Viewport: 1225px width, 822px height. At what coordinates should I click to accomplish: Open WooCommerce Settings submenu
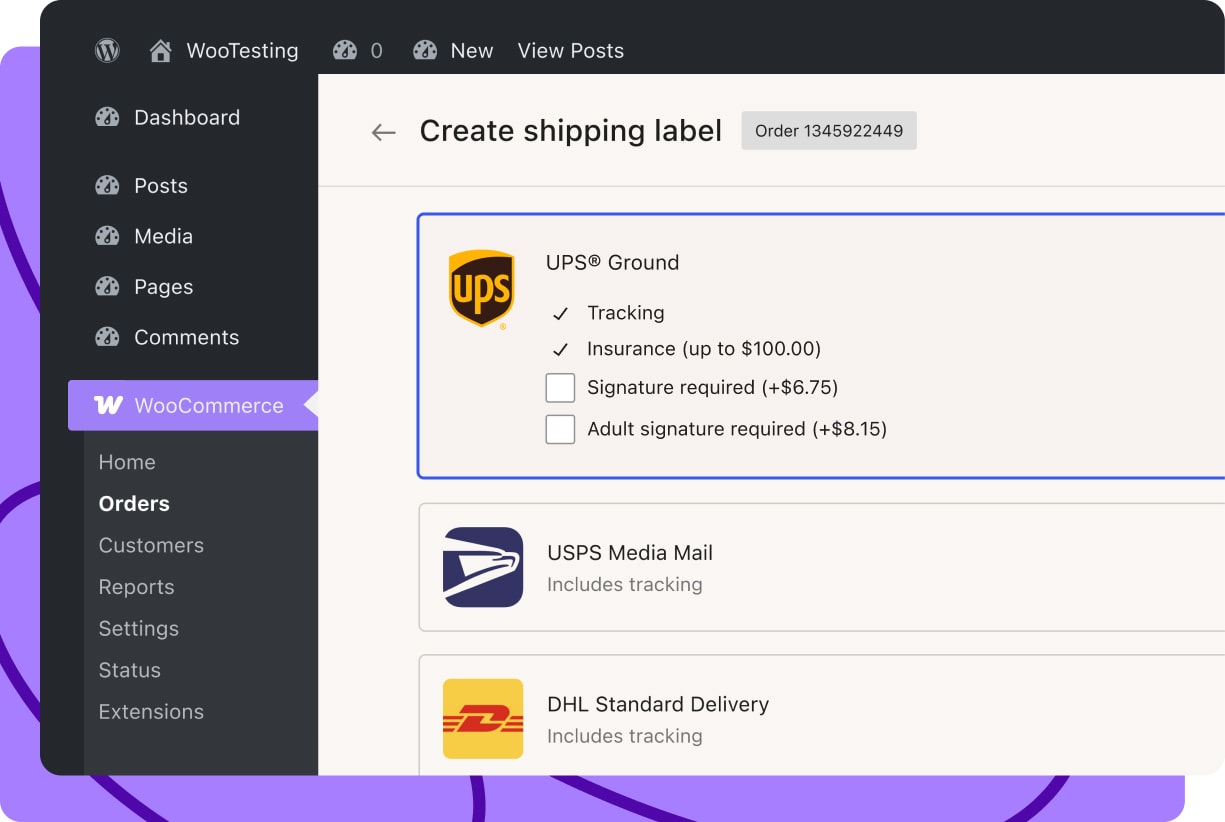[x=138, y=628]
